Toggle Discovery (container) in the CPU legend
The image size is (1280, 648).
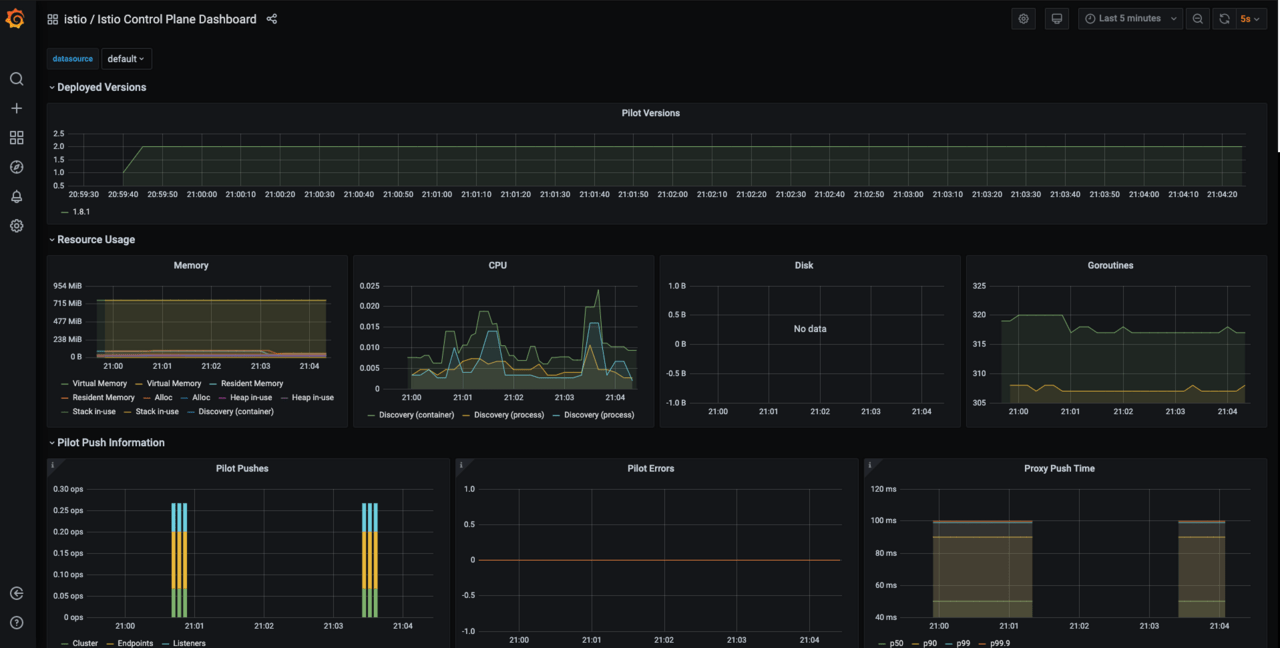point(417,415)
